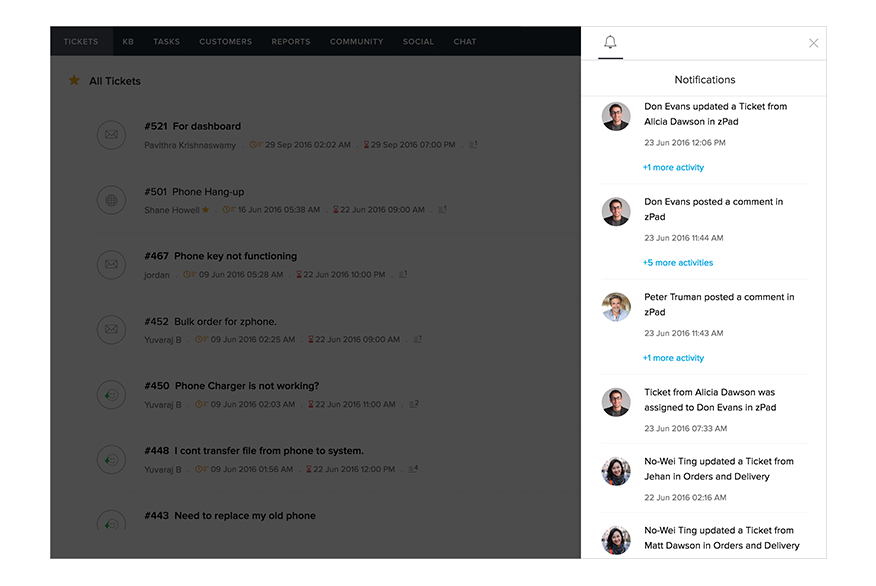
Task: Open ticket #452 Bulk order for zphone
Action: pos(211,321)
